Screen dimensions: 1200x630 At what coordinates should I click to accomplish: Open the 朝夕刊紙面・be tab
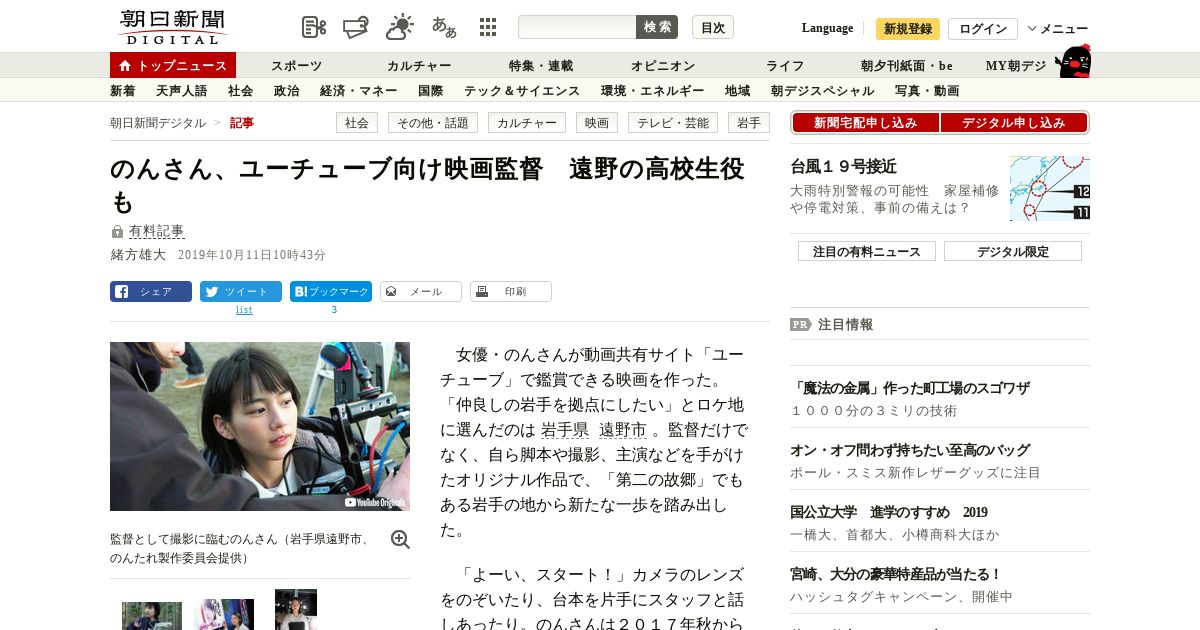click(907, 66)
